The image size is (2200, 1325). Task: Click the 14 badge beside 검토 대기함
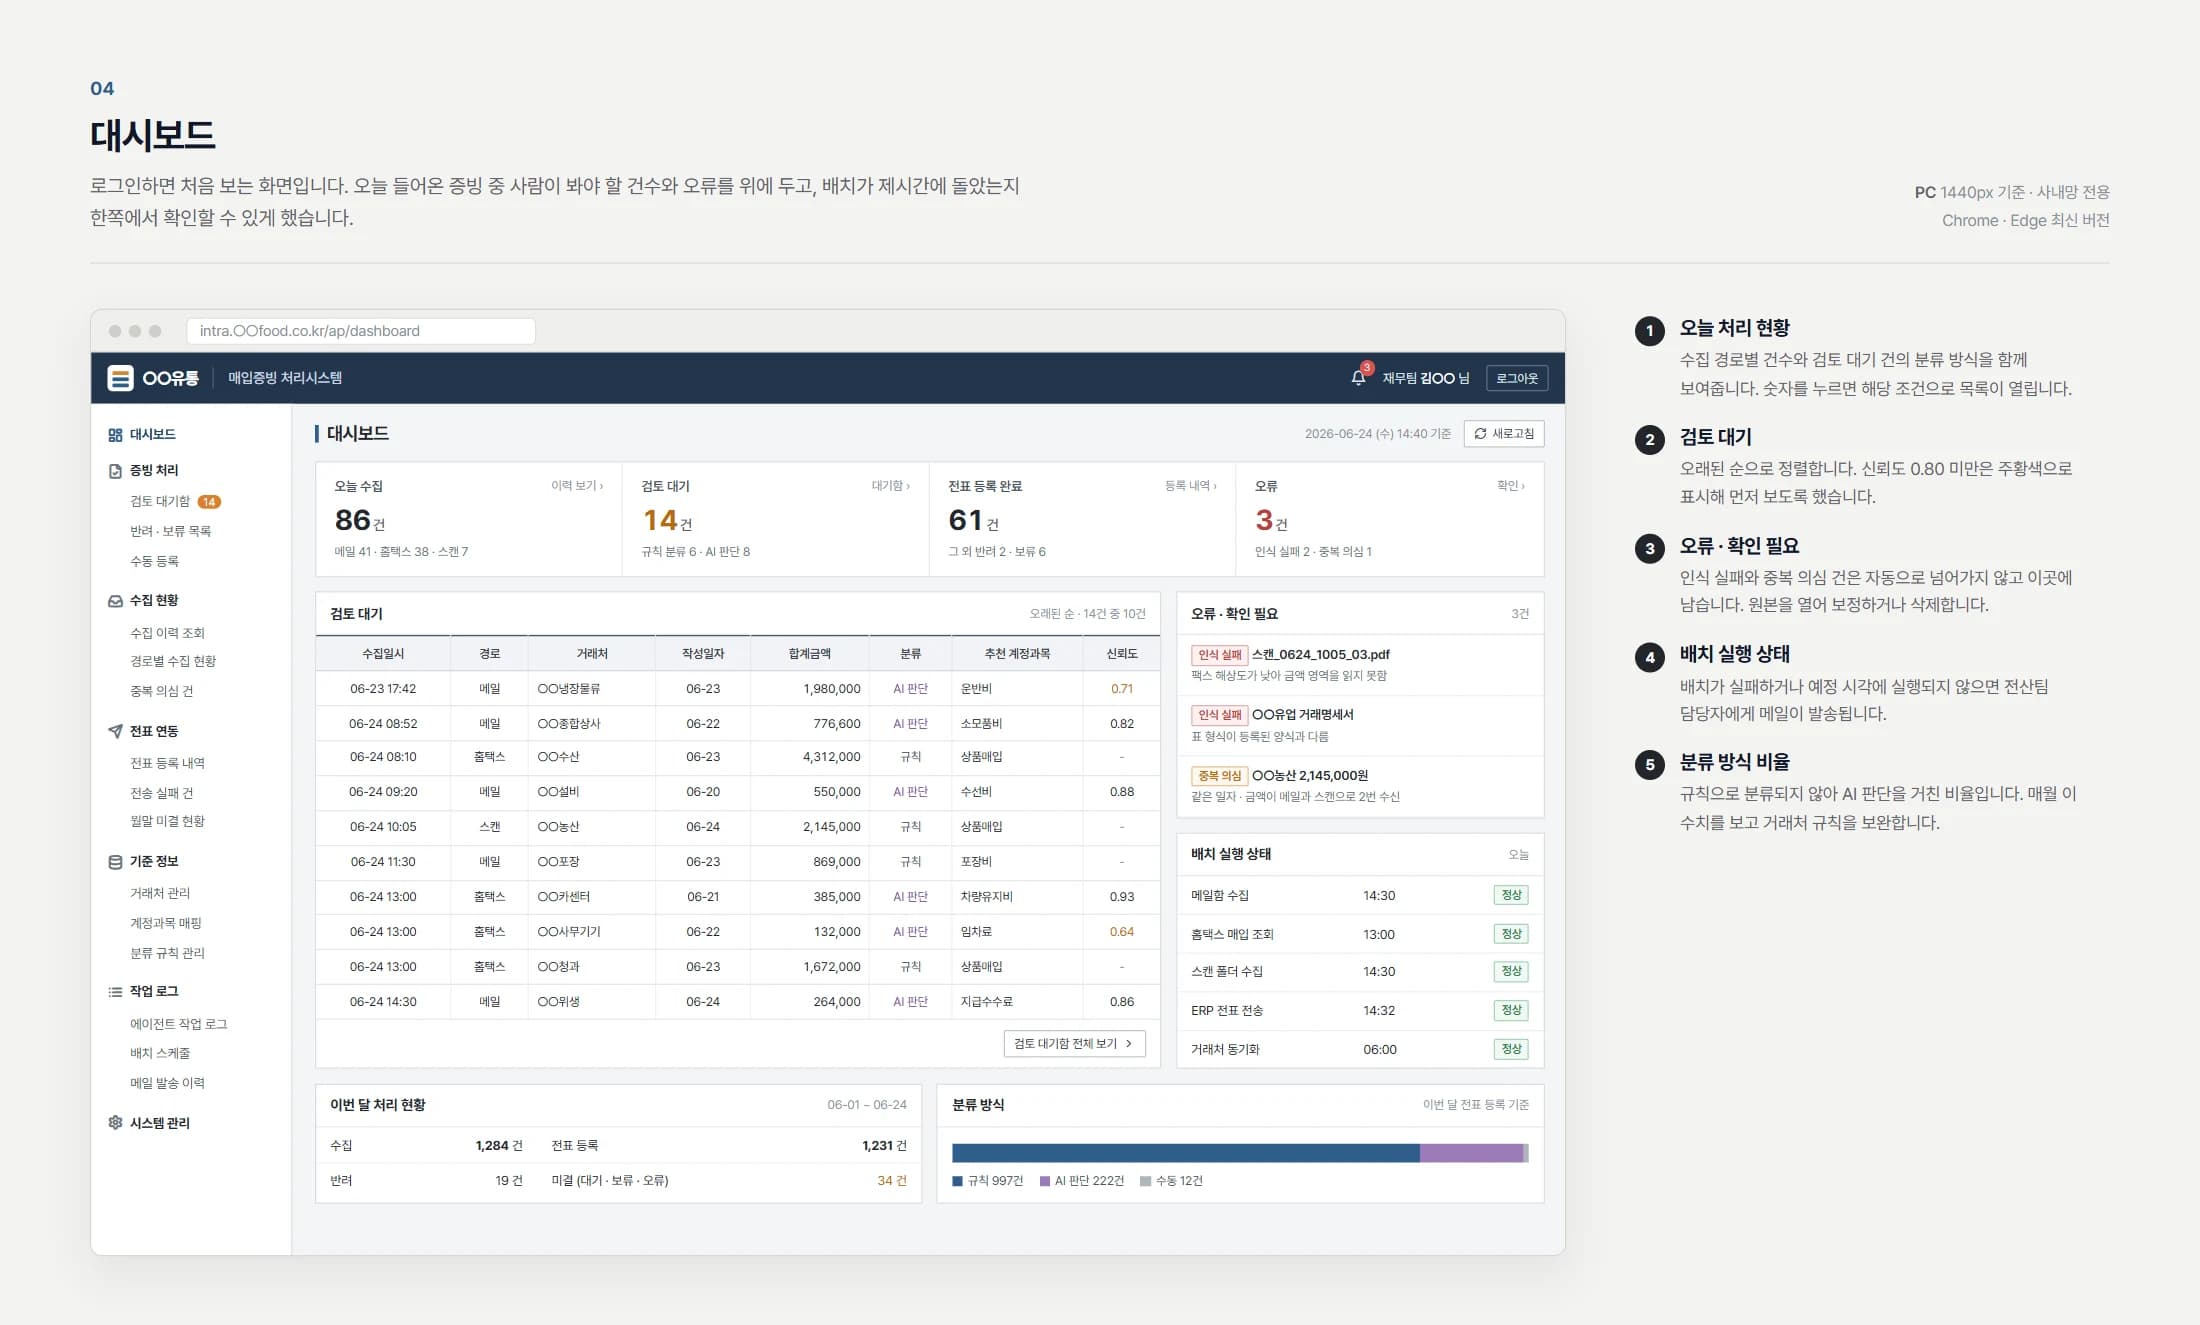pyautogui.click(x=209, y=502)
